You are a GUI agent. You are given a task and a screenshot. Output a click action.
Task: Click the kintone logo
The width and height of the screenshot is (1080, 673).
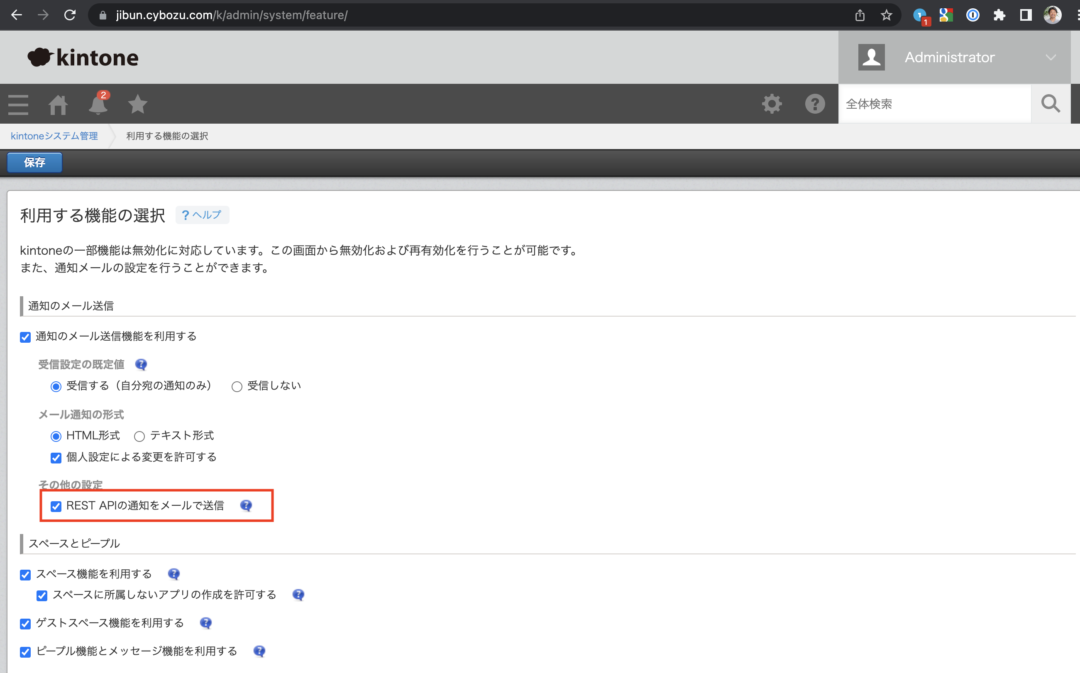click(83, 57)
